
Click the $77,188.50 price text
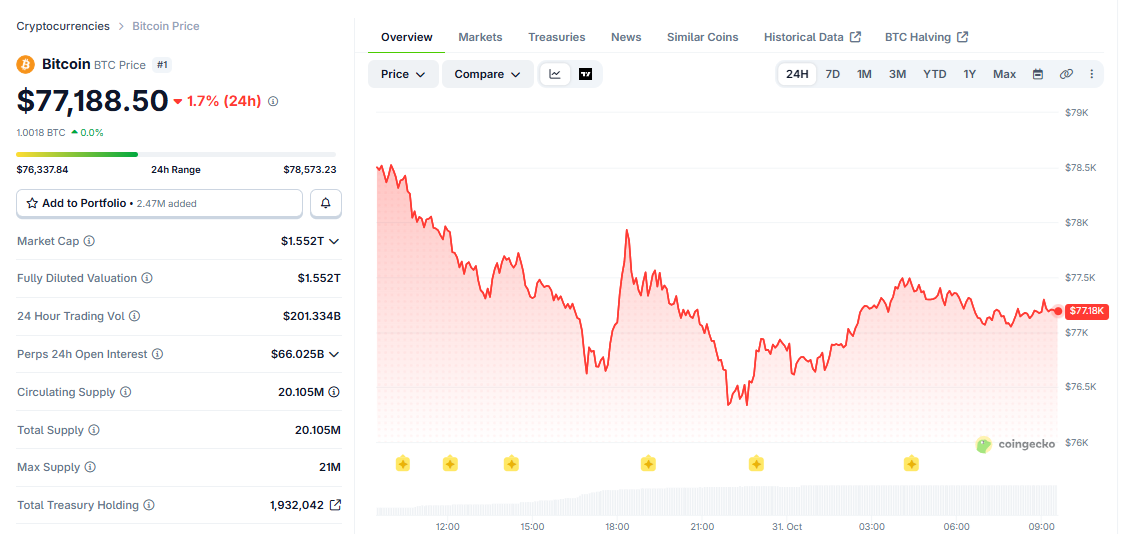(92, 101)
